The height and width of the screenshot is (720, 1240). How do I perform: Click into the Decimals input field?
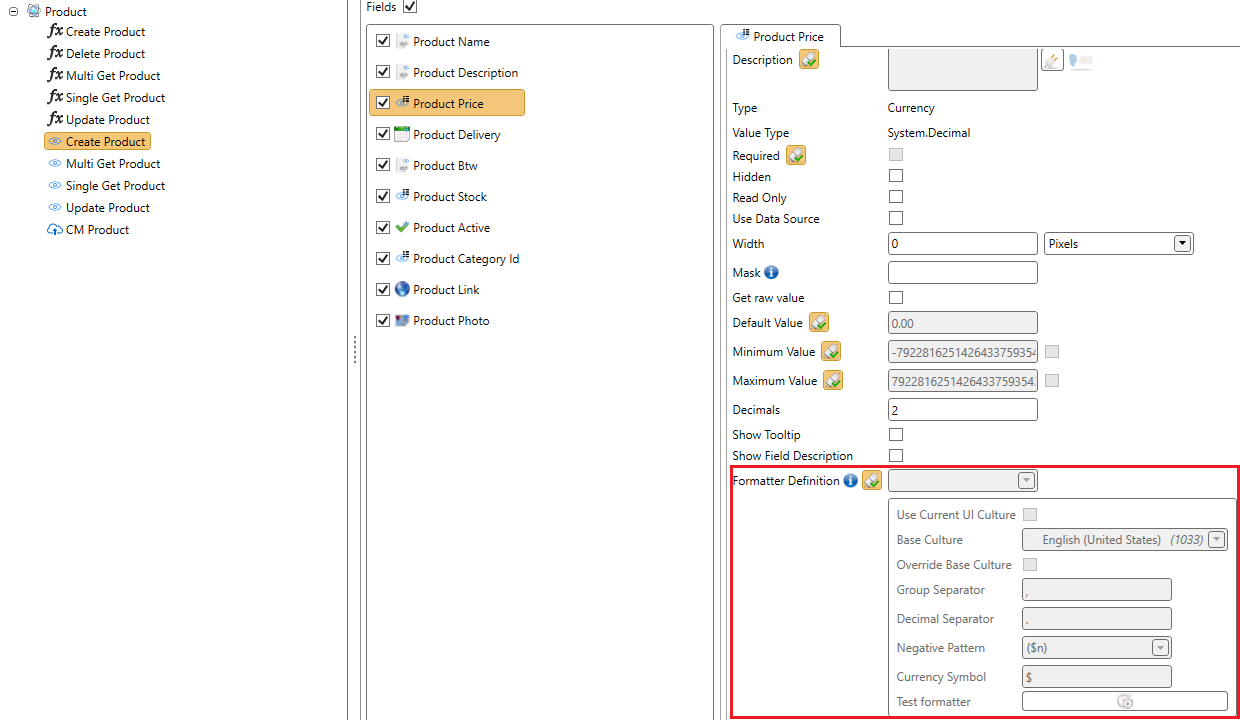(x=963, y=409)
